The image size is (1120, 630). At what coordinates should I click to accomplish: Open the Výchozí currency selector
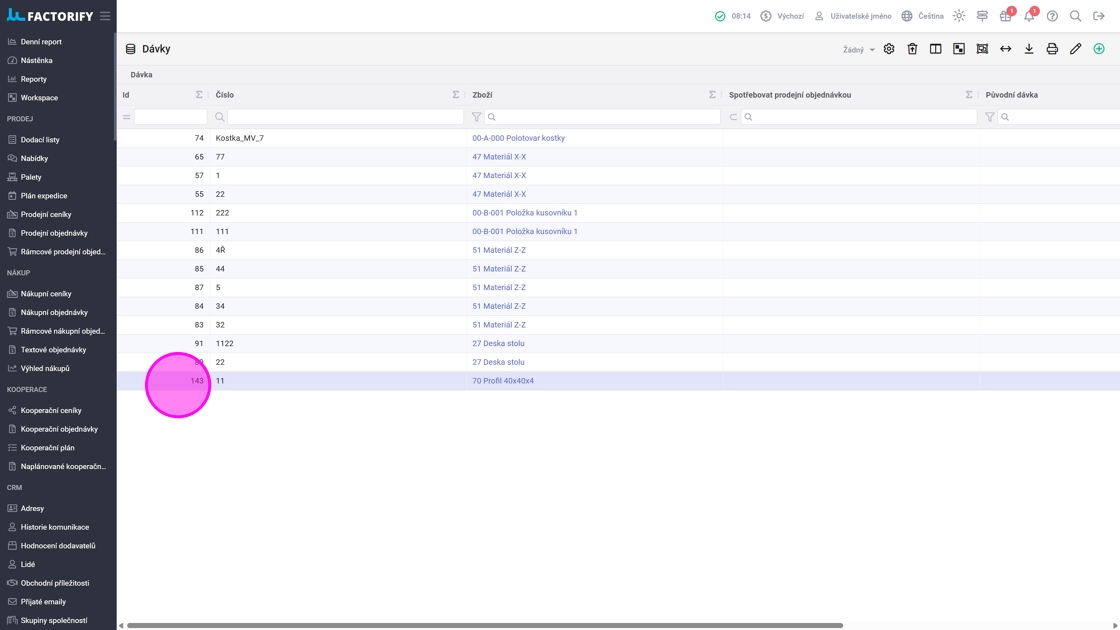pos(782,16)
